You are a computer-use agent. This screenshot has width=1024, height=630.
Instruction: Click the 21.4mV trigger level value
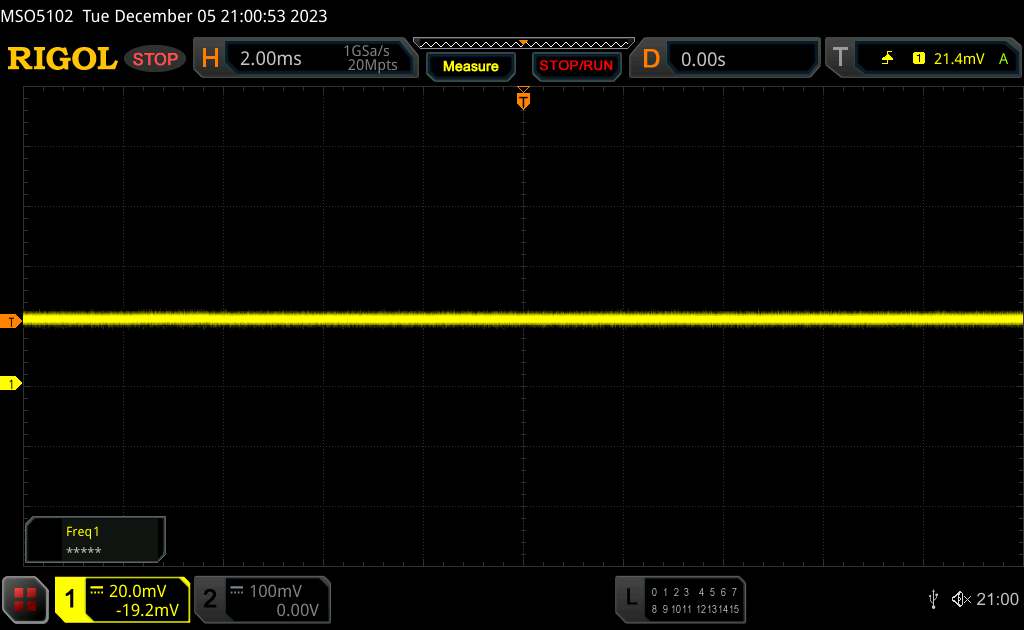click(x=959, y=59)
